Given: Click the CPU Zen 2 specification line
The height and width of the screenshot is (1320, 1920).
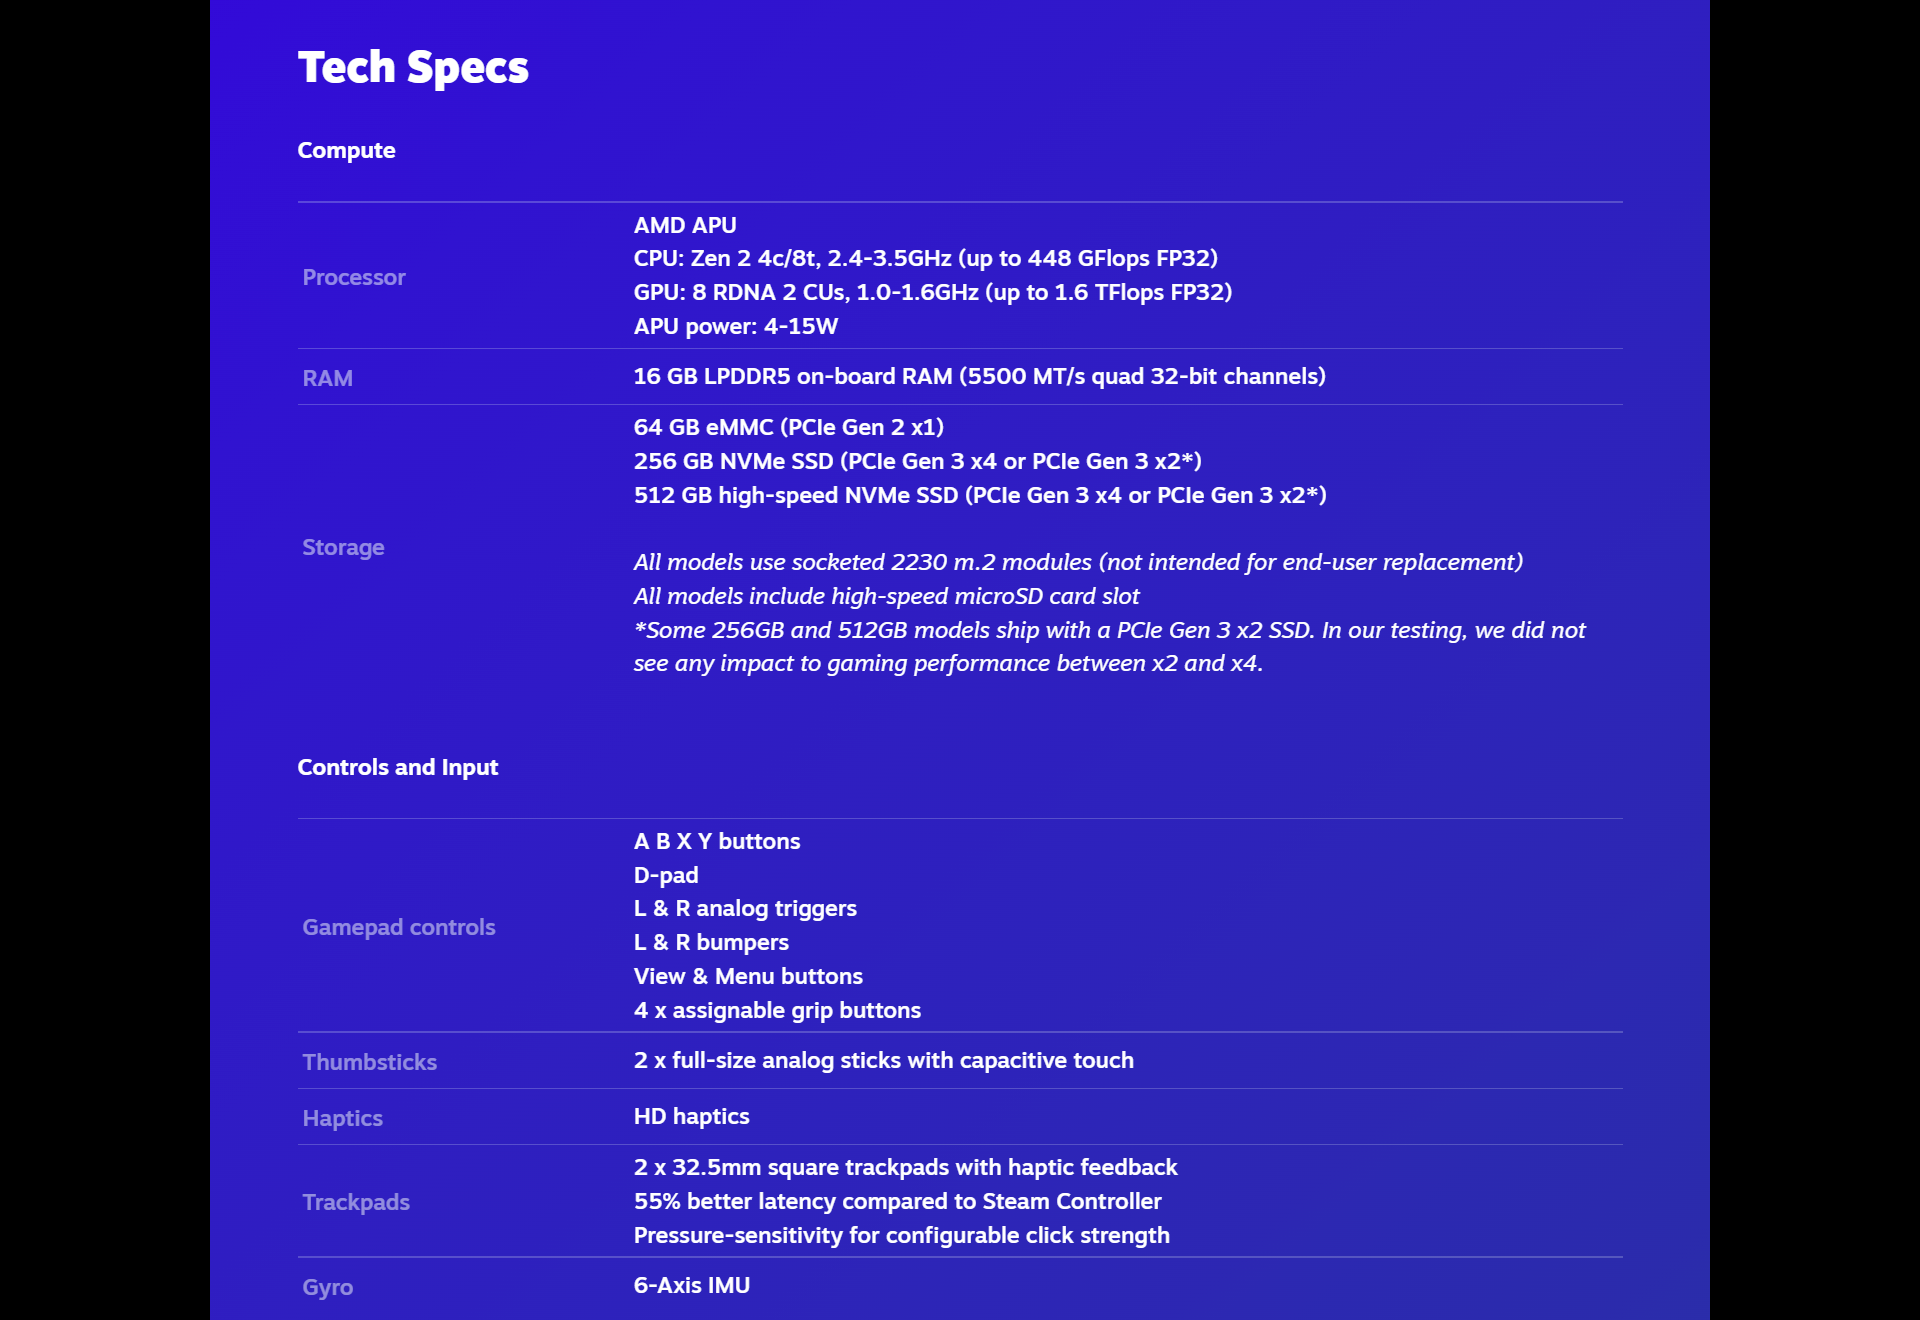Looking at the screenshot, I should click(925, 259).
